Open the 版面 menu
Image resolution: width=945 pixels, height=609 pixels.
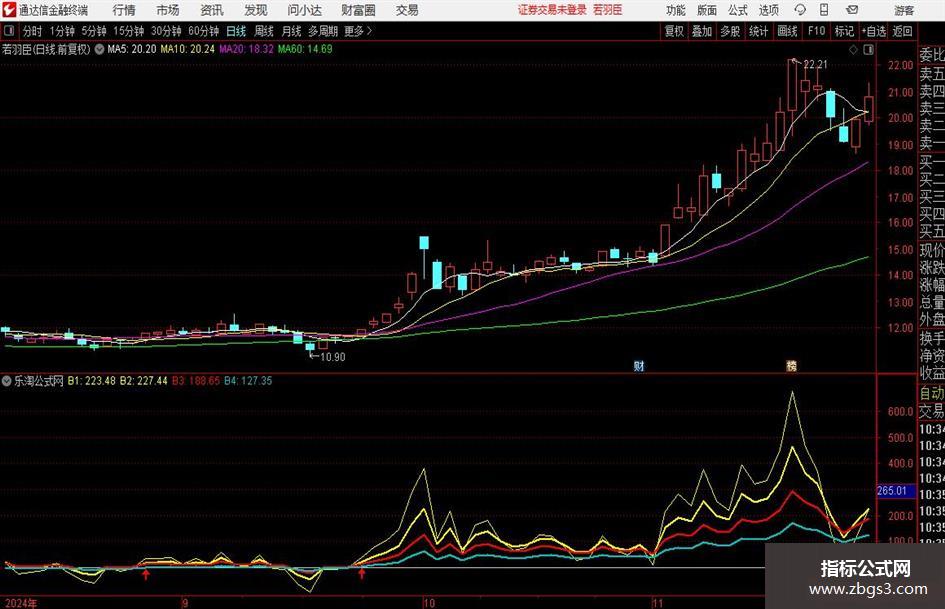pos(706,10)
